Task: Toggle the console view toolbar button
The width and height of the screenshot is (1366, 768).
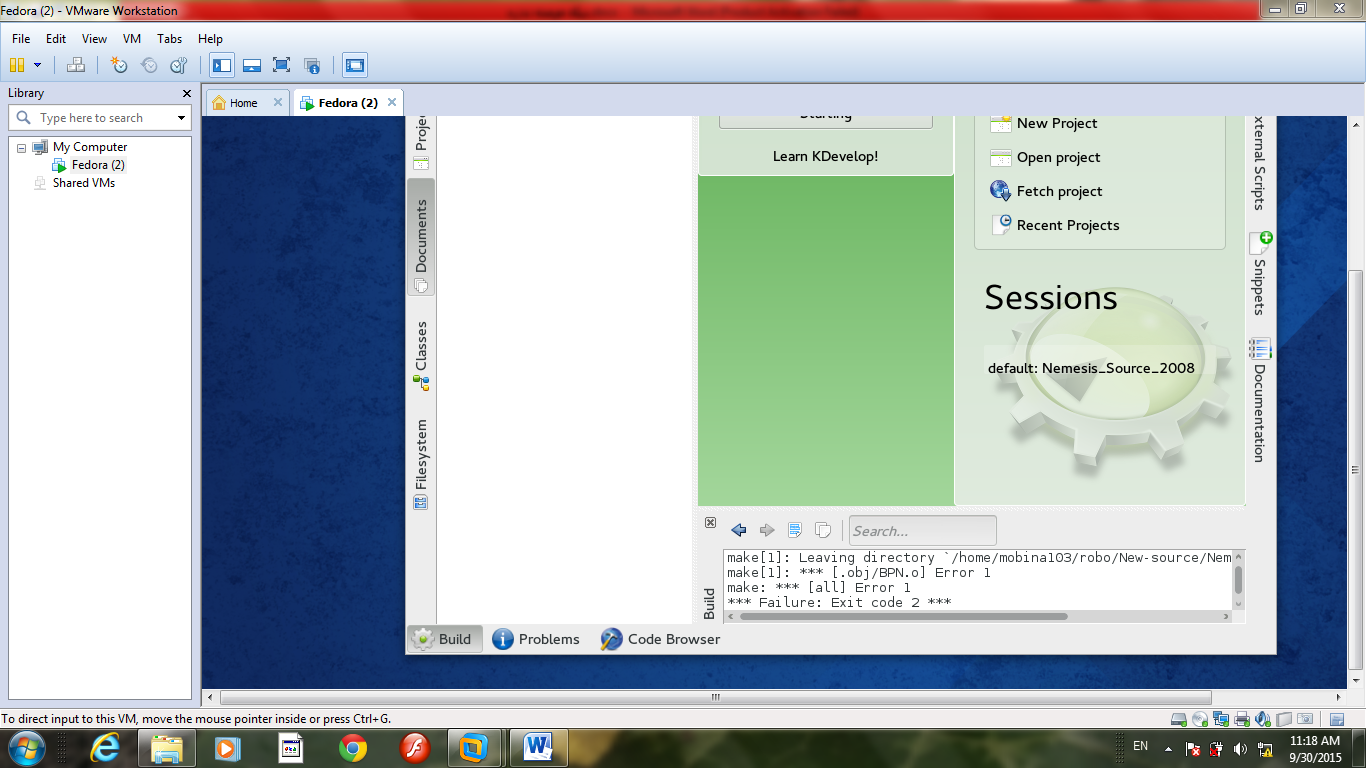Action: coord(355,66)
